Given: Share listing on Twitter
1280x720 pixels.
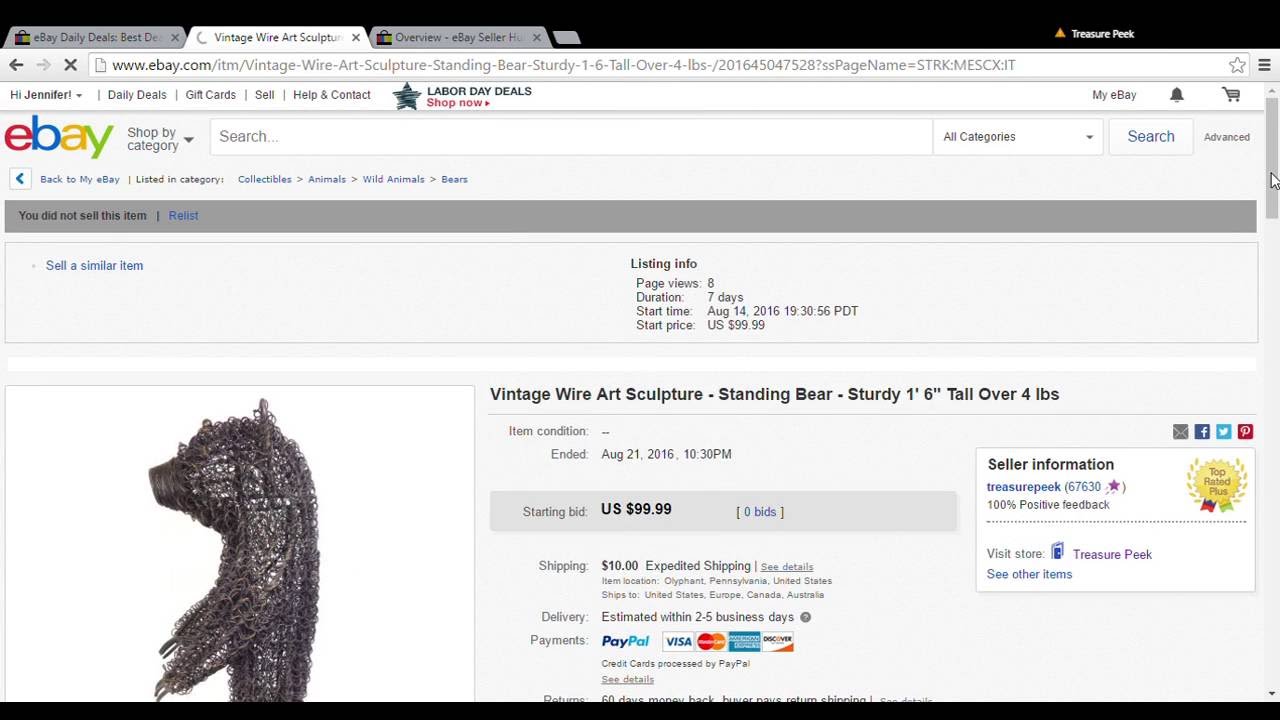Looking at the screenshot, I should 1224,432.
